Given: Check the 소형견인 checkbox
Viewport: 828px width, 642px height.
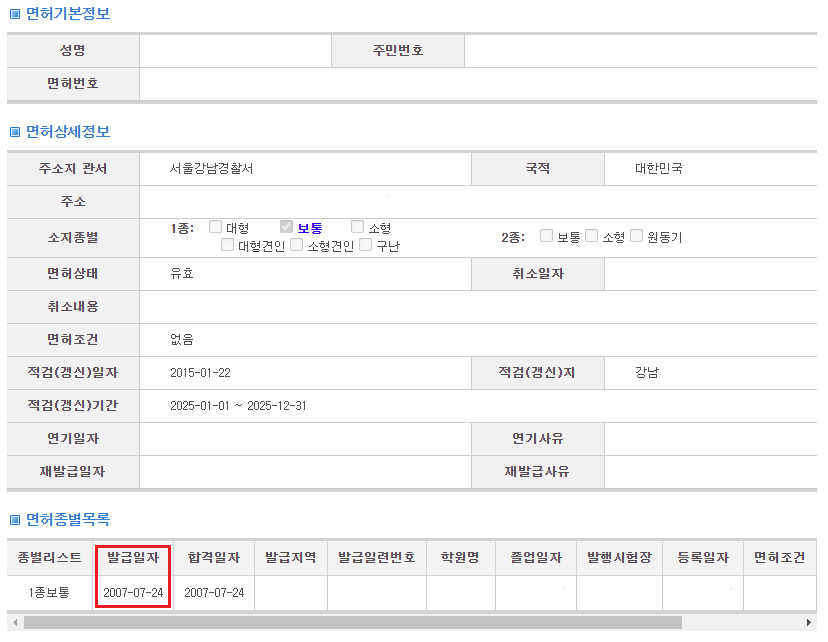Looking at the screenshot, I should tap(297, 245).
